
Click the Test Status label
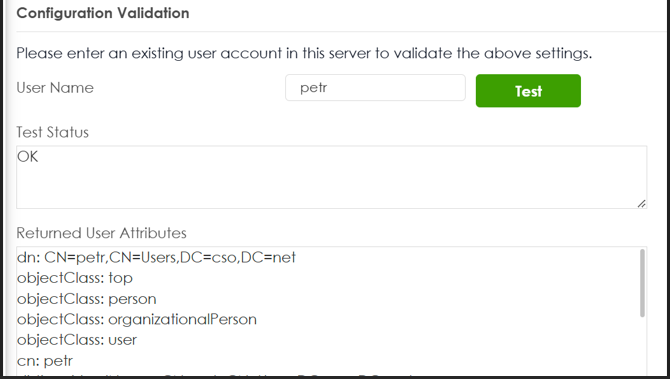pyautogui.click(x=53, y=132)
